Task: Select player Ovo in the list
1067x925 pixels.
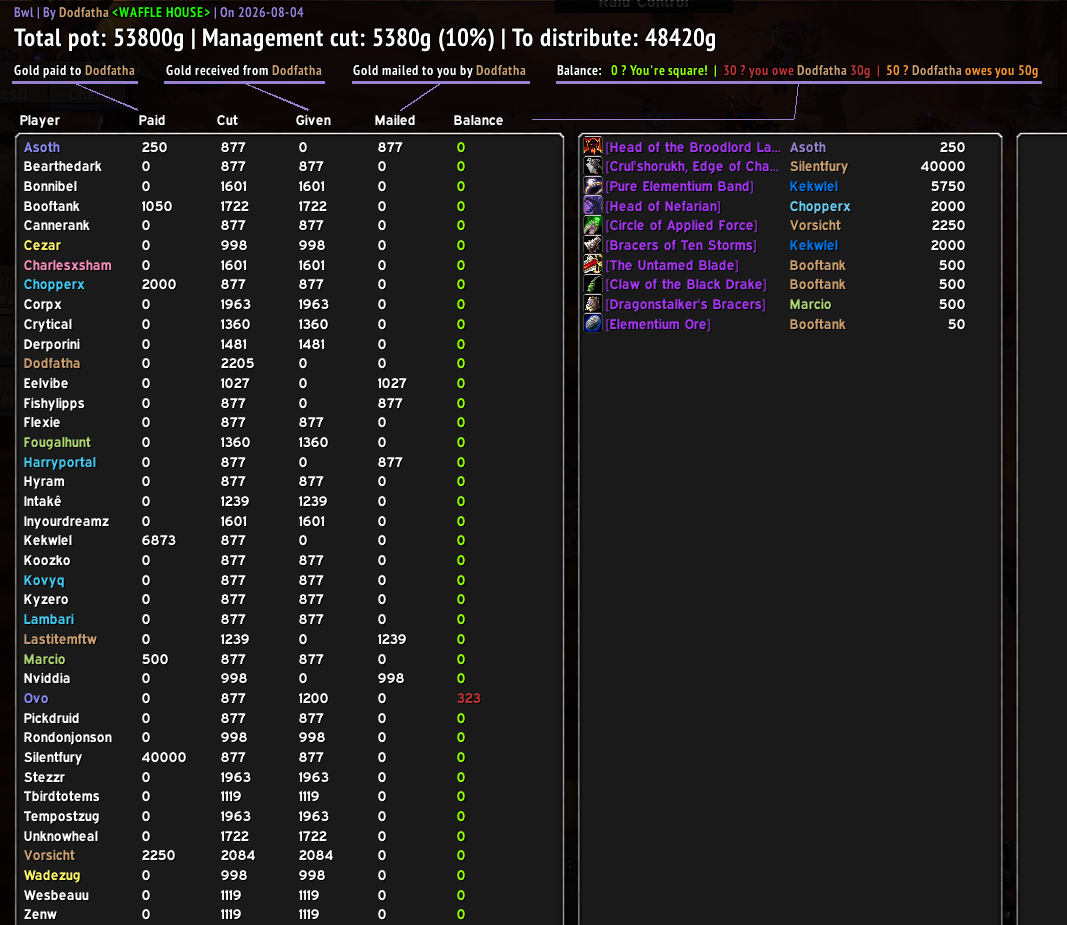Action: (36, 698)
